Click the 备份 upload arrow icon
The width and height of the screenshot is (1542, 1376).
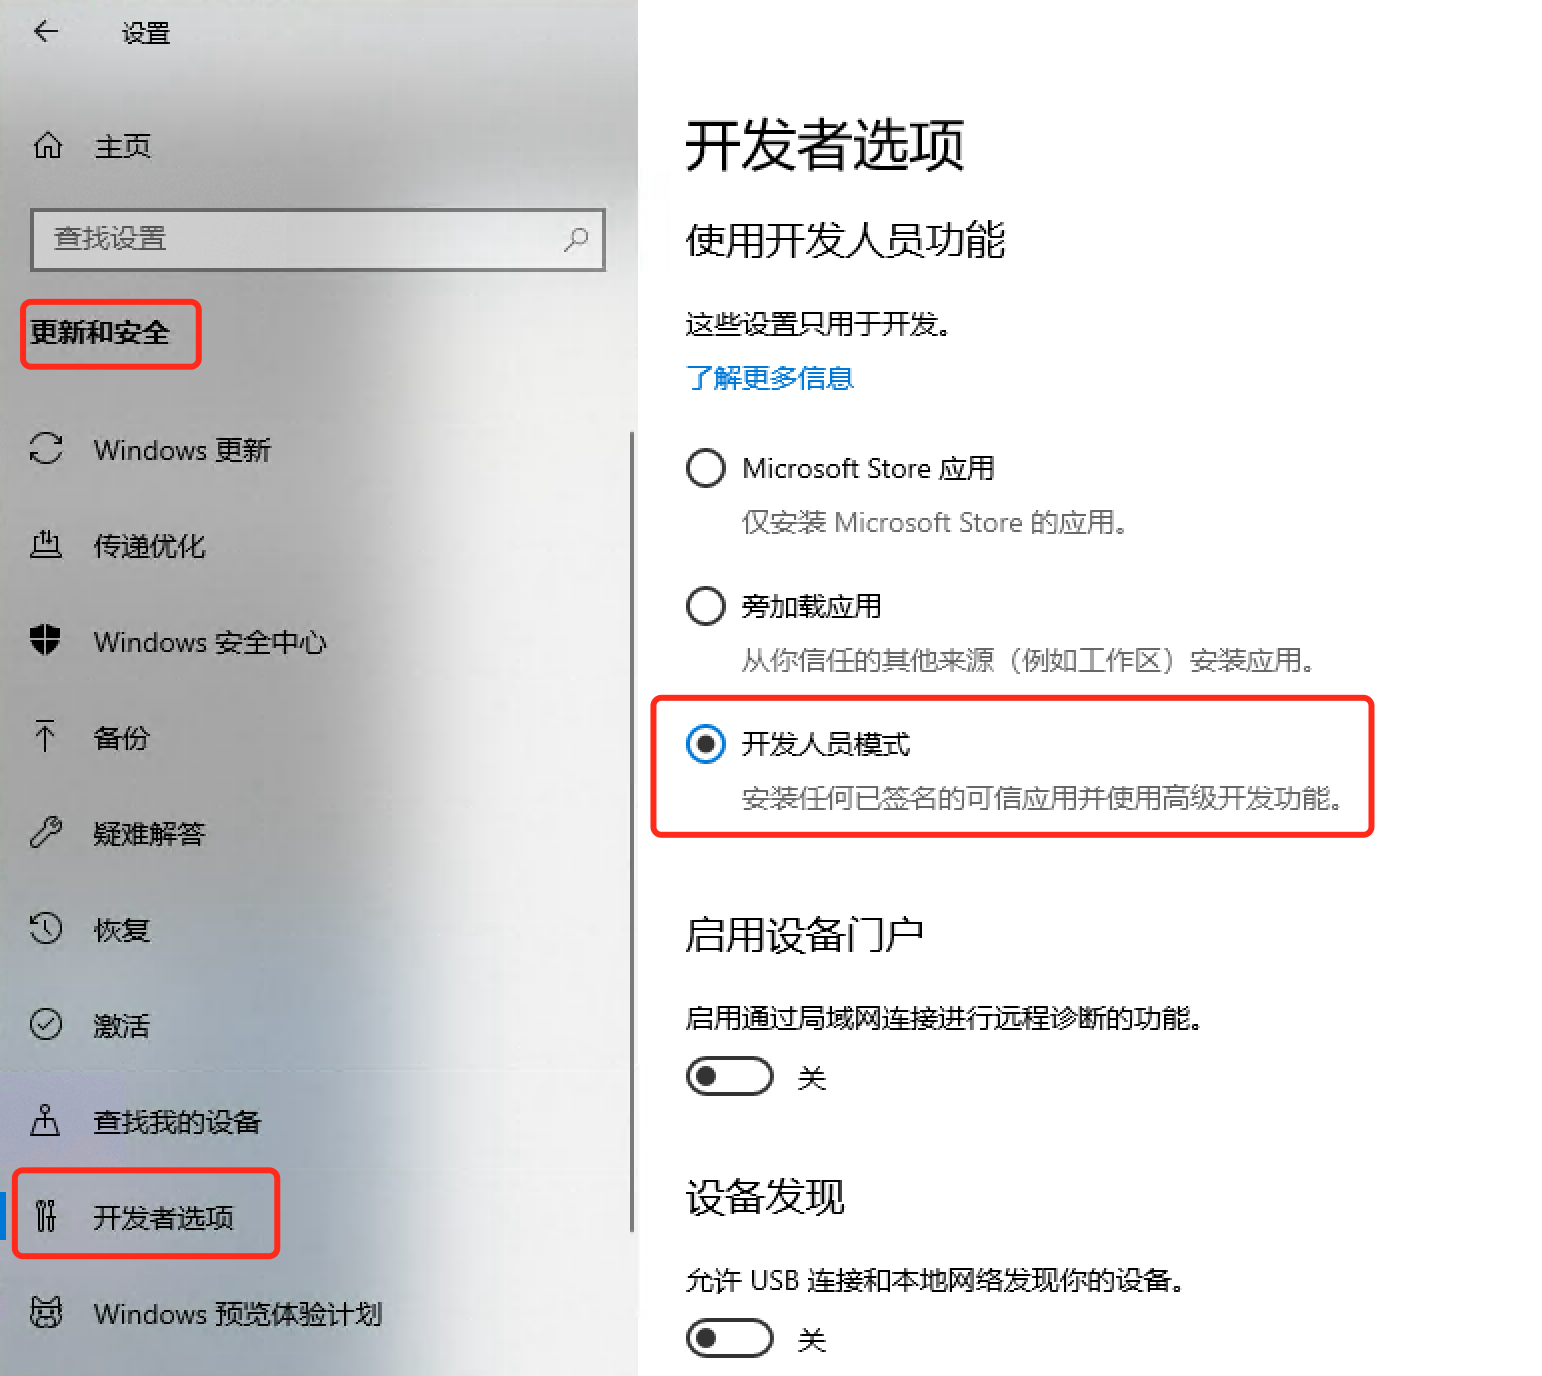pyautogui.click(x=46, y=737)
